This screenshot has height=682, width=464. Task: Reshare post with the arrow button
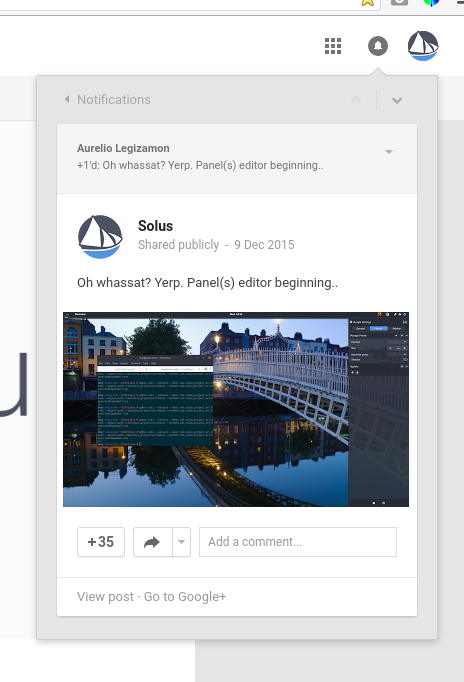(x=153, y=542)
